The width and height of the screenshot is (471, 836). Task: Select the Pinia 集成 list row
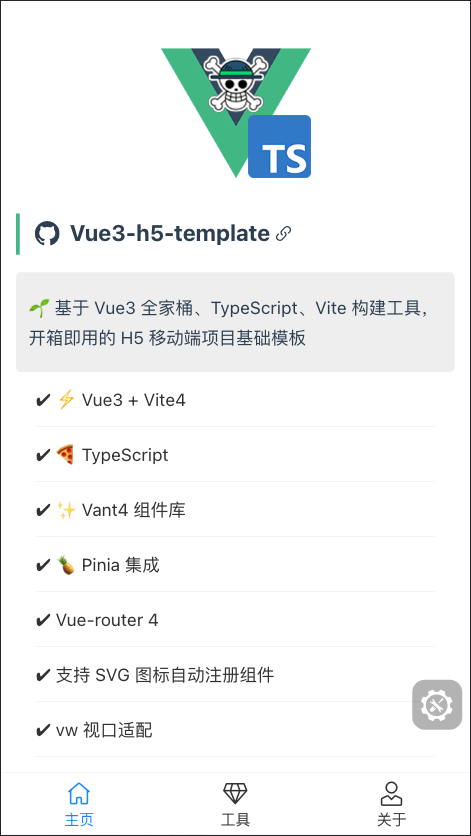pyautogui.click(x=235, y=565)
